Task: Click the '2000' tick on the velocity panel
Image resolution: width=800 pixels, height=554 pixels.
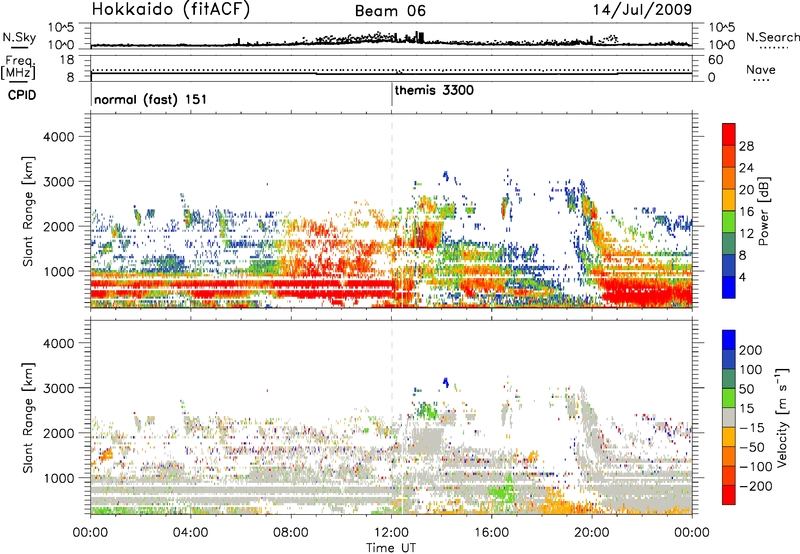Action: click(x=59, y=433)
